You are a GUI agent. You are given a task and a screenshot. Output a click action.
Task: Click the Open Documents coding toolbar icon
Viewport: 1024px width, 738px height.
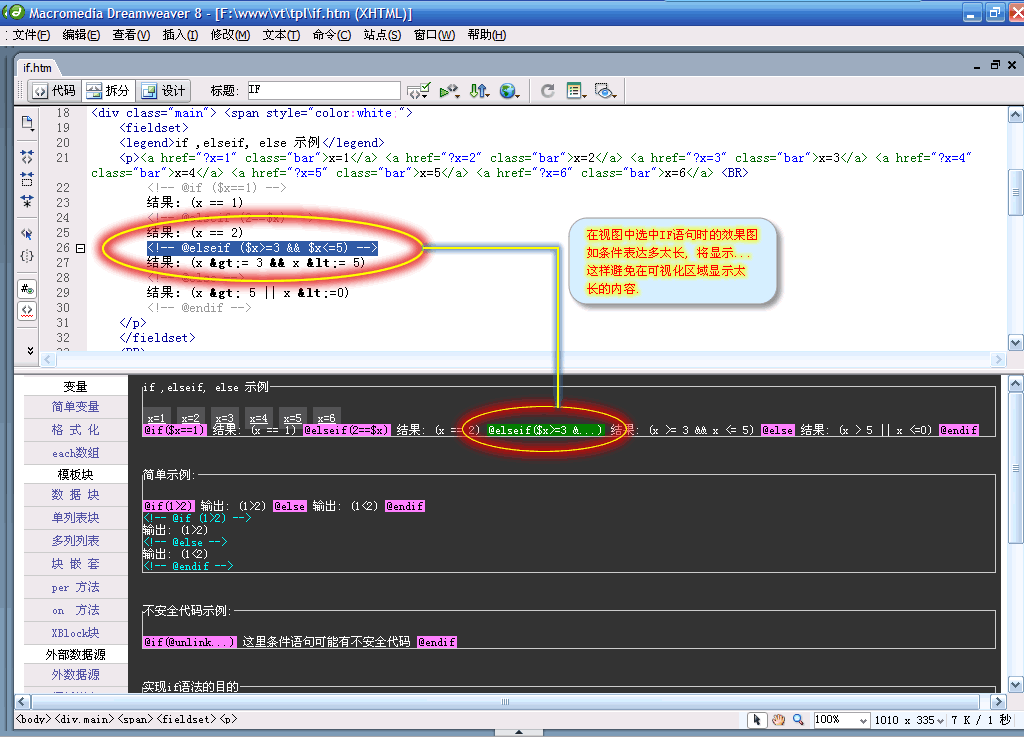pyautogui.click(x=27, y=123)
